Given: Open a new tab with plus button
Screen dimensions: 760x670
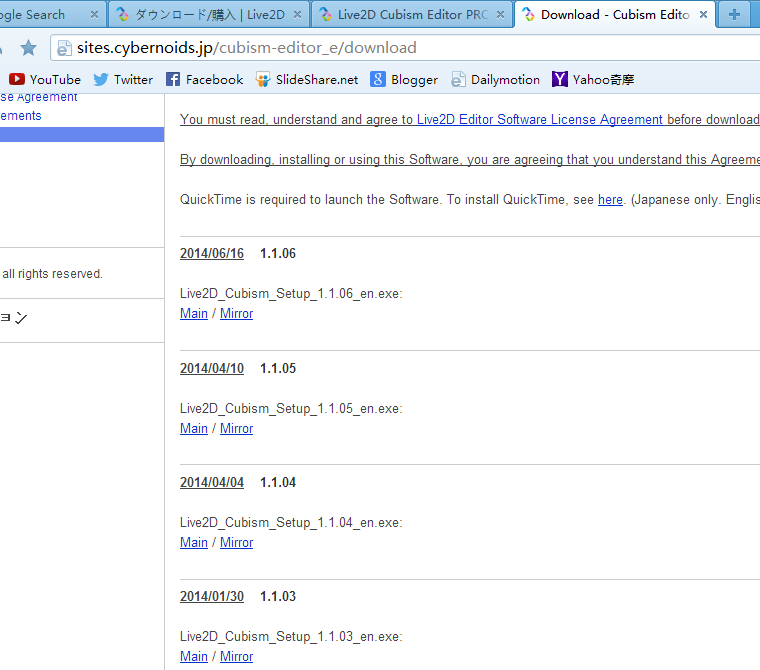Looking at the screenshot, I should pos(734,15).
